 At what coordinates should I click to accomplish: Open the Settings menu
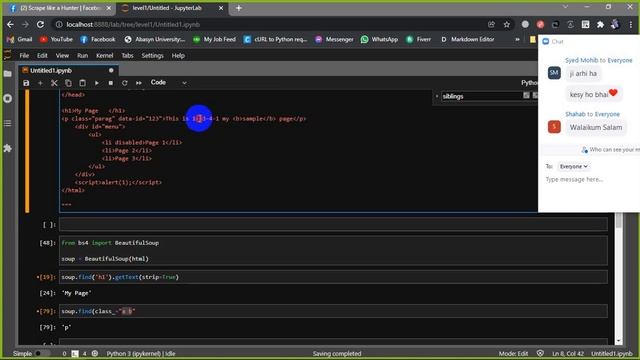[x=152, y=56]
